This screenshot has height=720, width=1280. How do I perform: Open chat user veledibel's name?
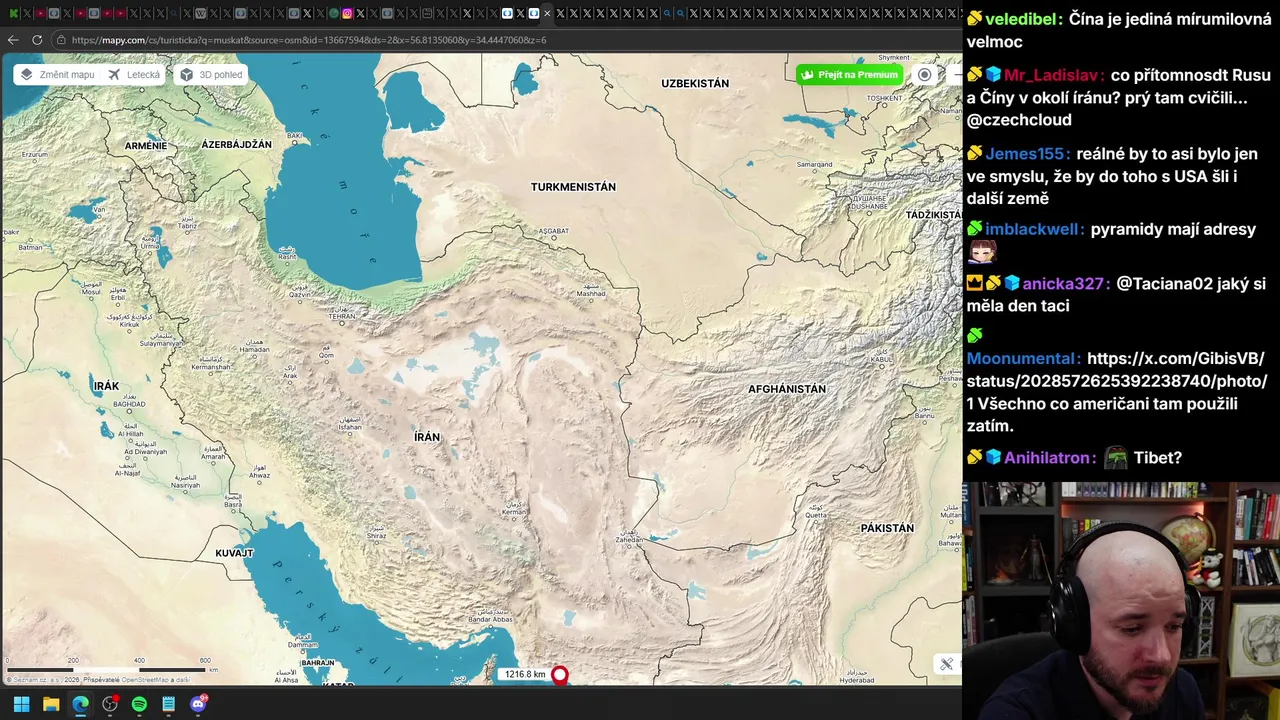pyautogui.click(x=1022, y=19)
